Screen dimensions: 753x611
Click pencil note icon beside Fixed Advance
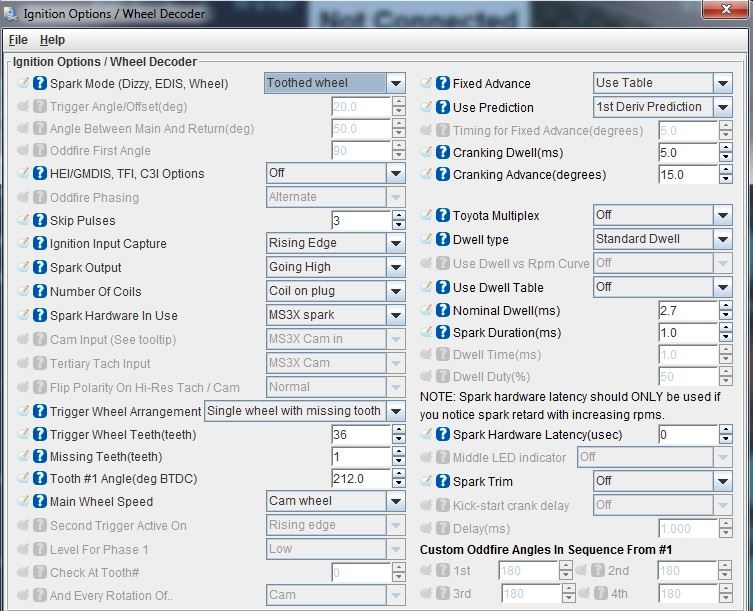click(x=425, y=83)
